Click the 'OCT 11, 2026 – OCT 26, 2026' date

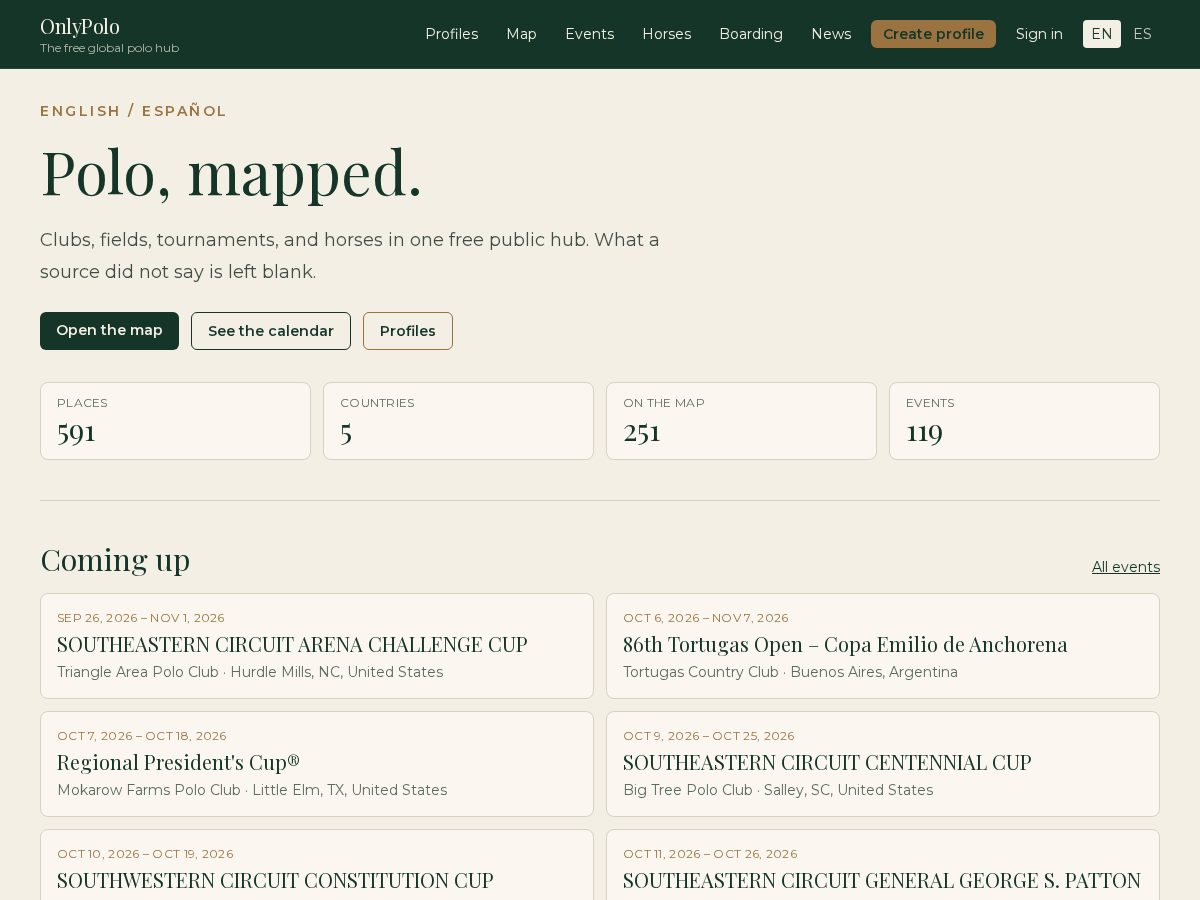(x=710, y=854)
